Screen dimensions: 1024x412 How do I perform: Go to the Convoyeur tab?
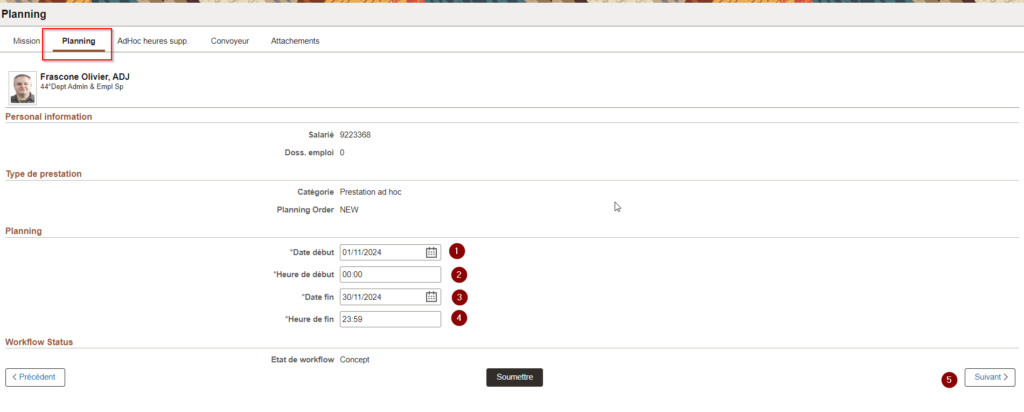point(230,41)
